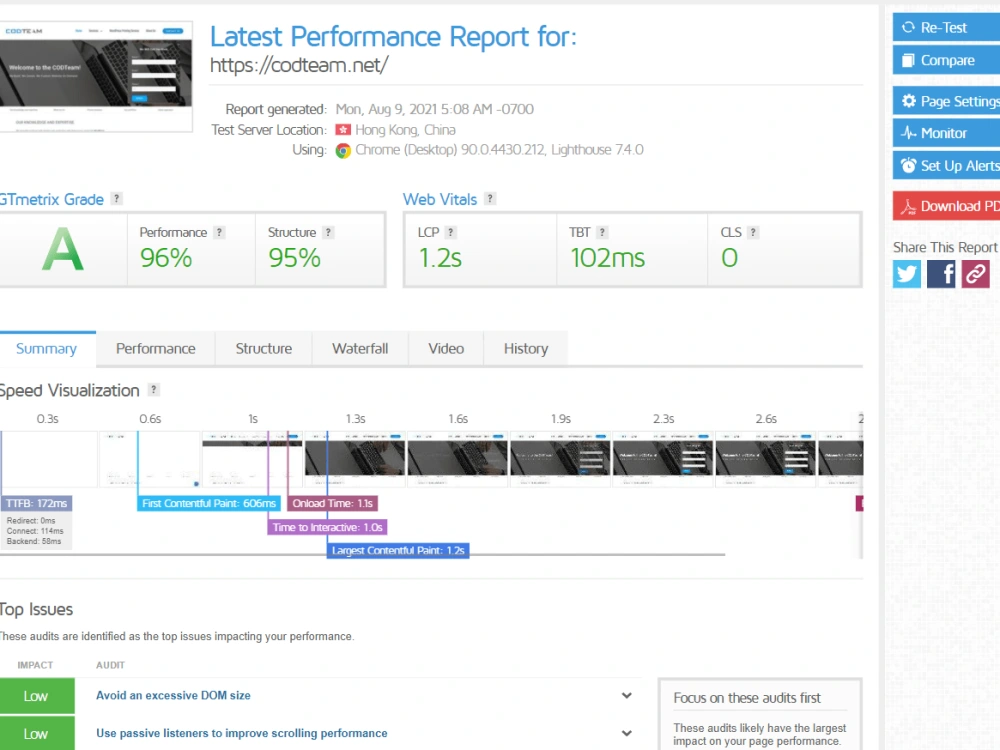Click the 1.2s LCP value

440,258
